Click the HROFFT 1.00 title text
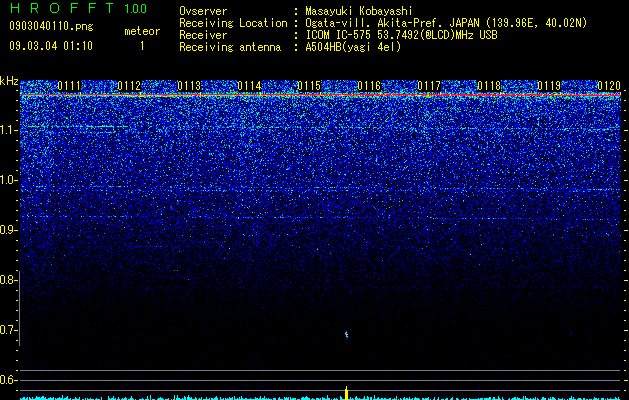The image size is (629, 400). pyautogui.click(x=78, y=8)
